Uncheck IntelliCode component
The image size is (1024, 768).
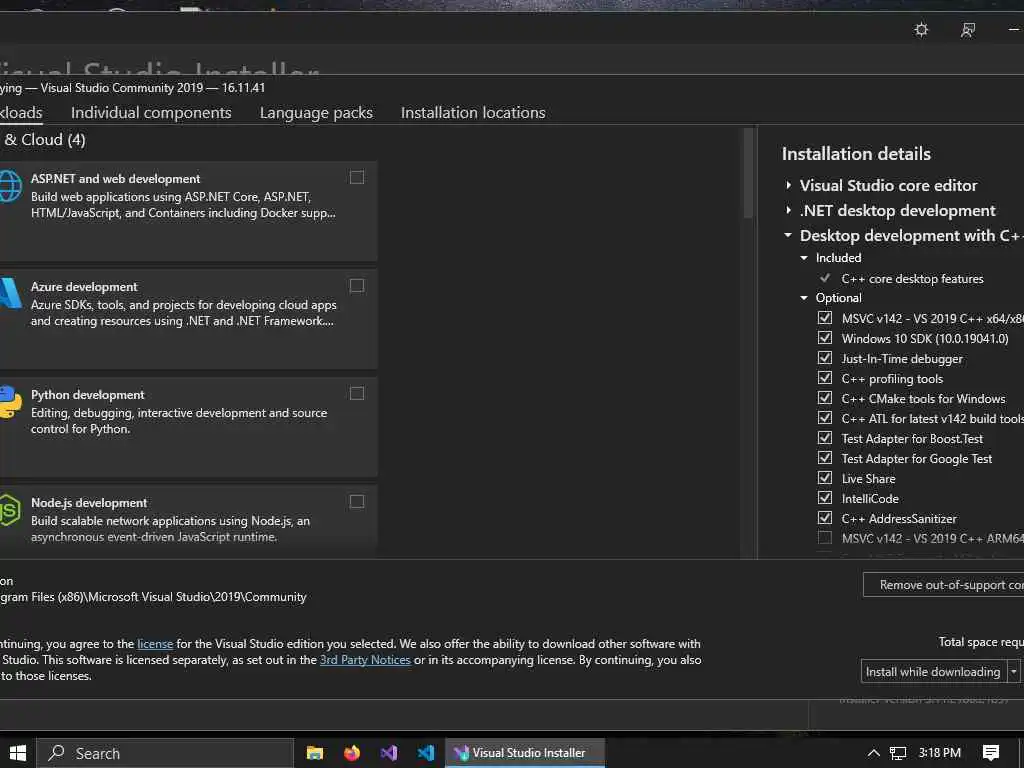(825, 498)
